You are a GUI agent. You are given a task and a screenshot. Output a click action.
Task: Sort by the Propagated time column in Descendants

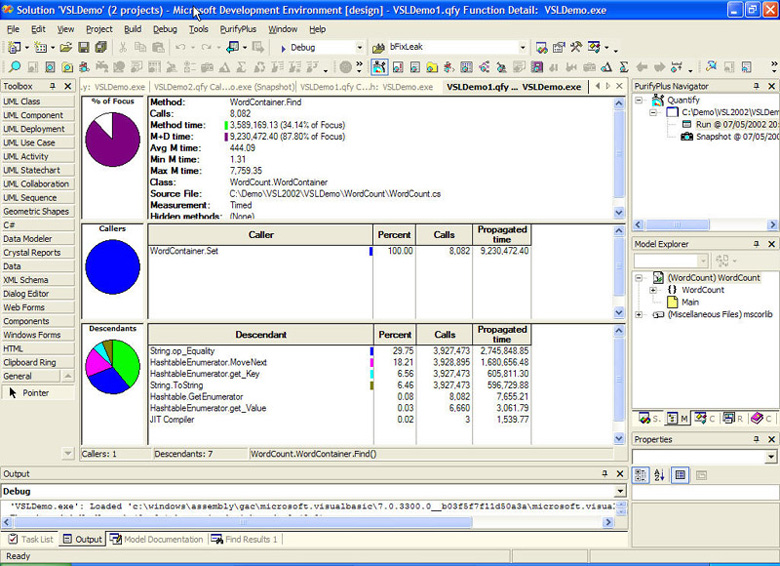coord(501,335)
